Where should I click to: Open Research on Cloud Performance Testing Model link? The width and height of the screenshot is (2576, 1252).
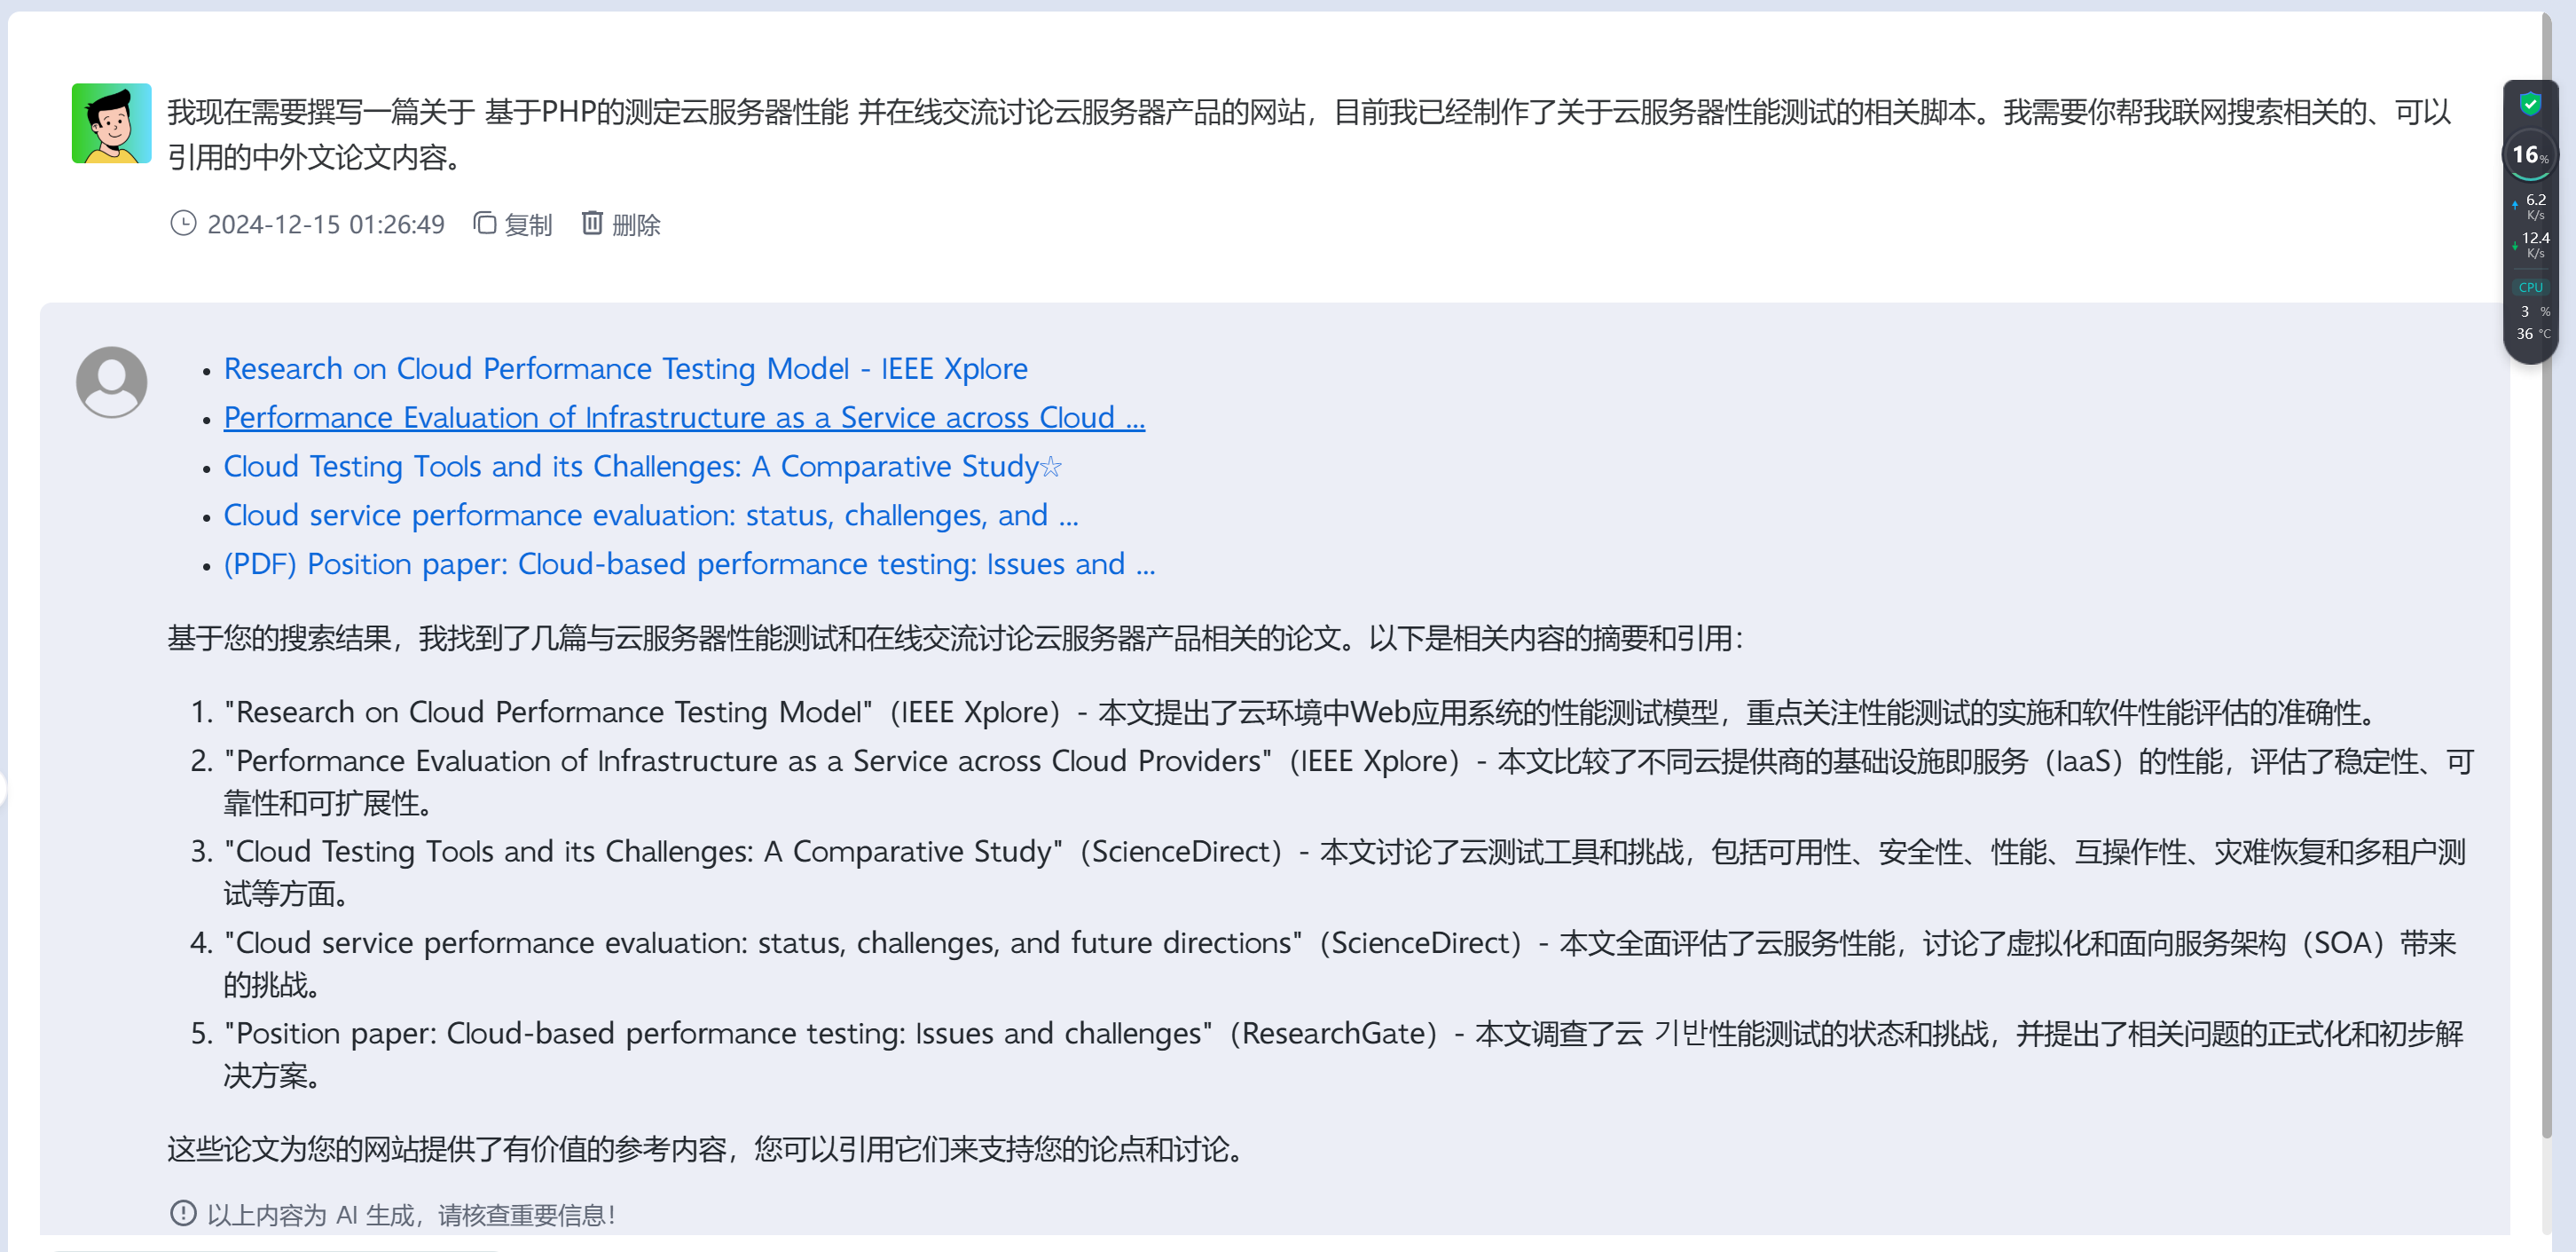[625, 369]
